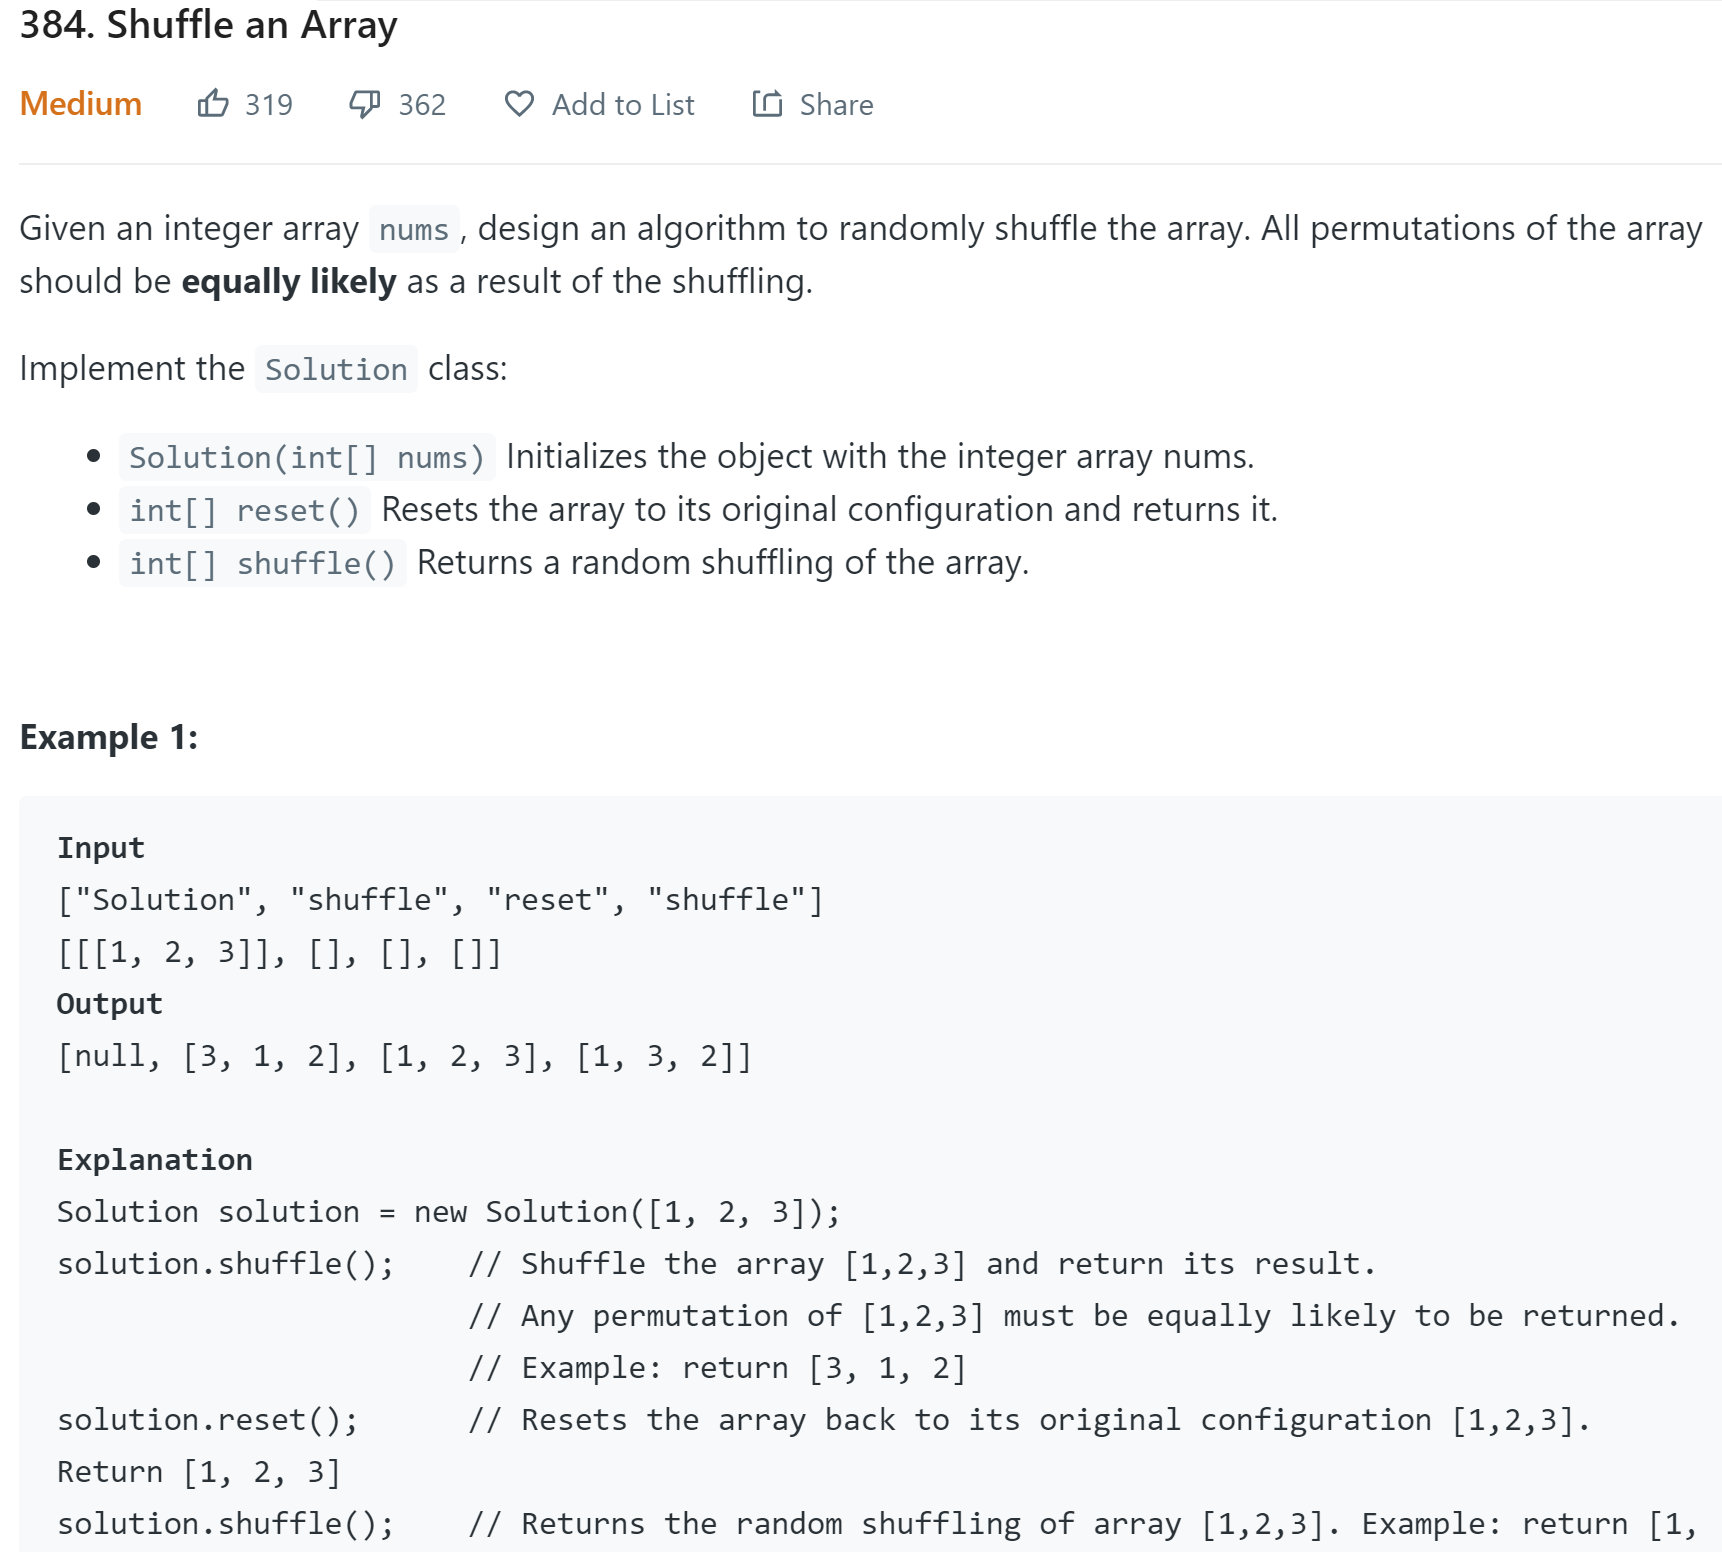1722x1552 pixels.
Task: Click the int[] shuffle() code snippet
Action: [262, 563]
